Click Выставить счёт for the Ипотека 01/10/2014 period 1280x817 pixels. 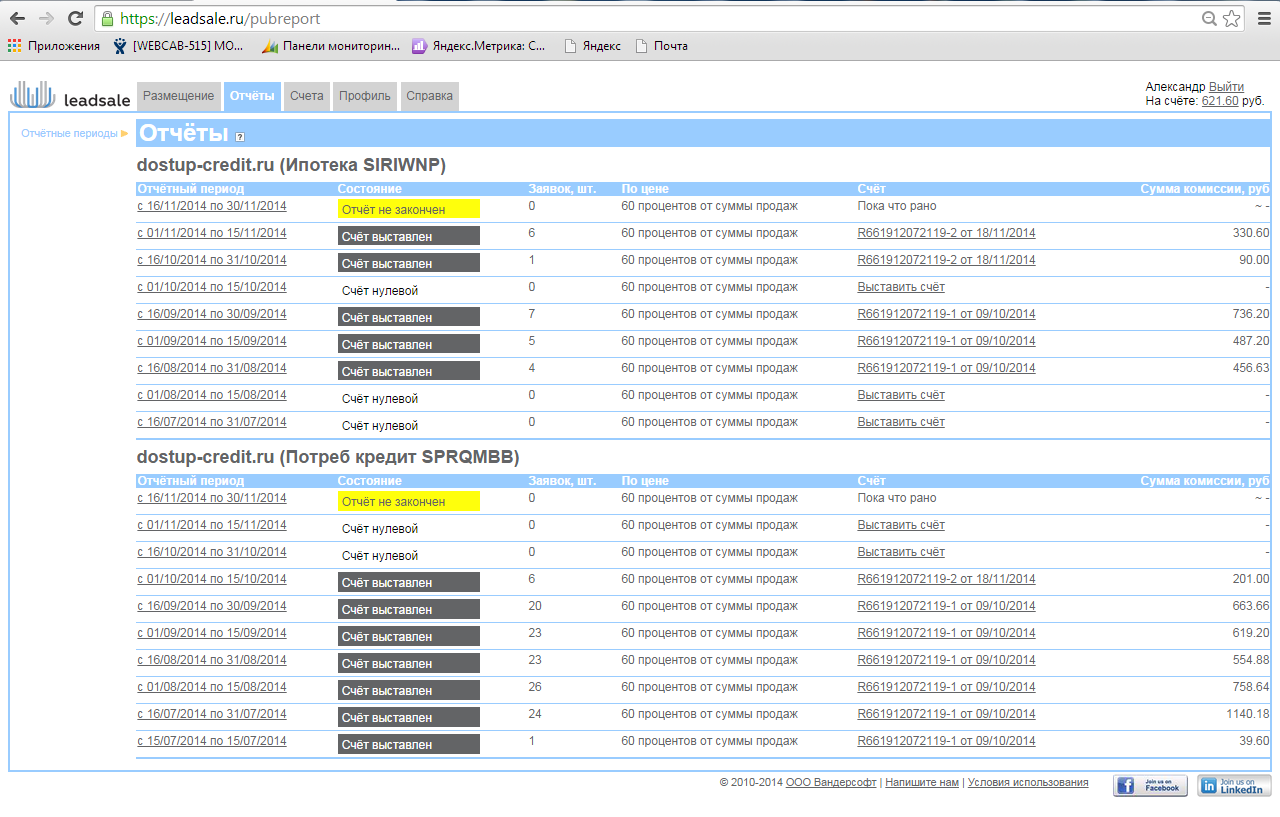(900, 287)
